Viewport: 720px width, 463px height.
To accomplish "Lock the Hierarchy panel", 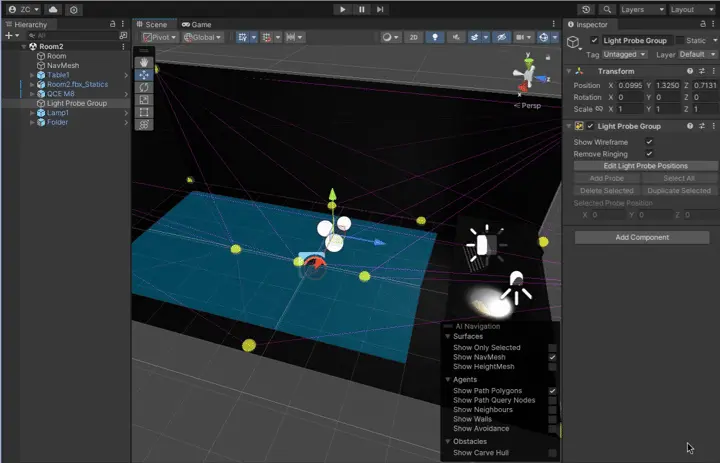I will (x=112, y=24).
